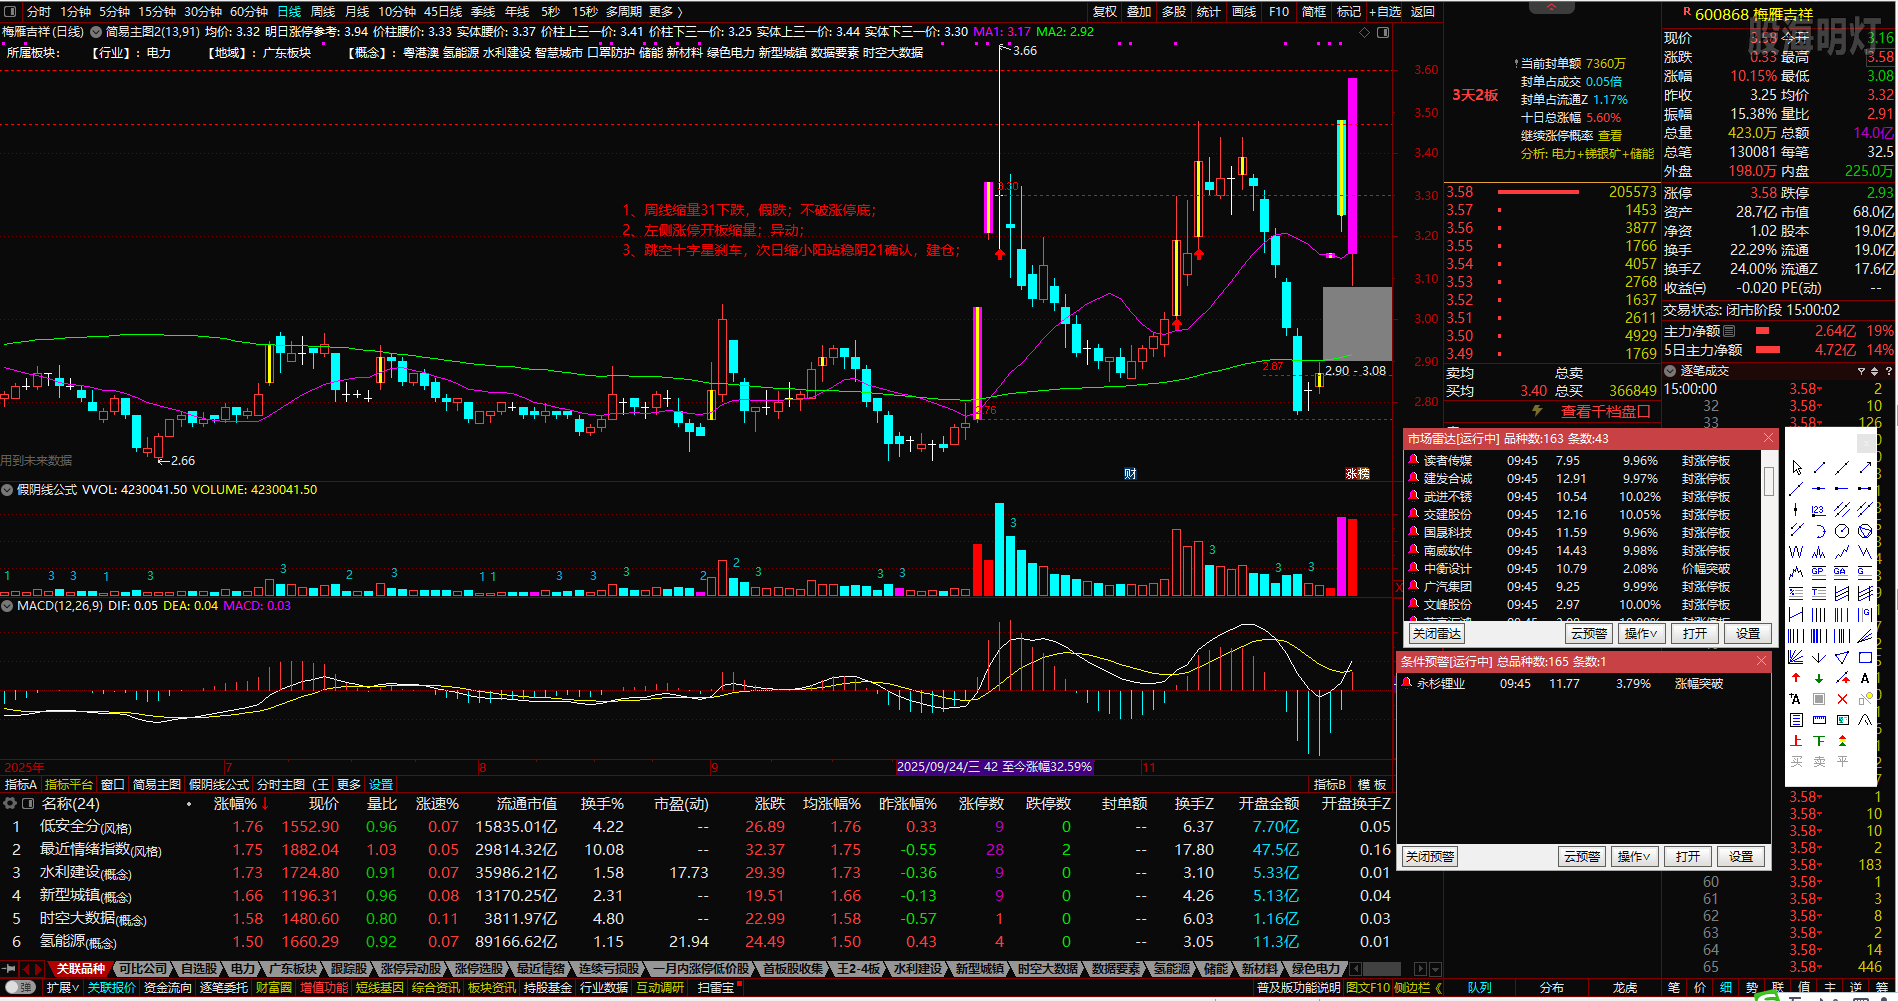
Task: Click the 查看千档盘口 link
Action: [x=1605, y=412]
